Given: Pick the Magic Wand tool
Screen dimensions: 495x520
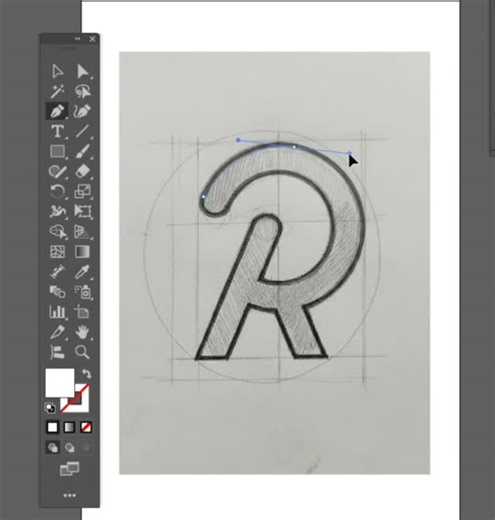Looking at the screenshot, I should click(57, 91).
